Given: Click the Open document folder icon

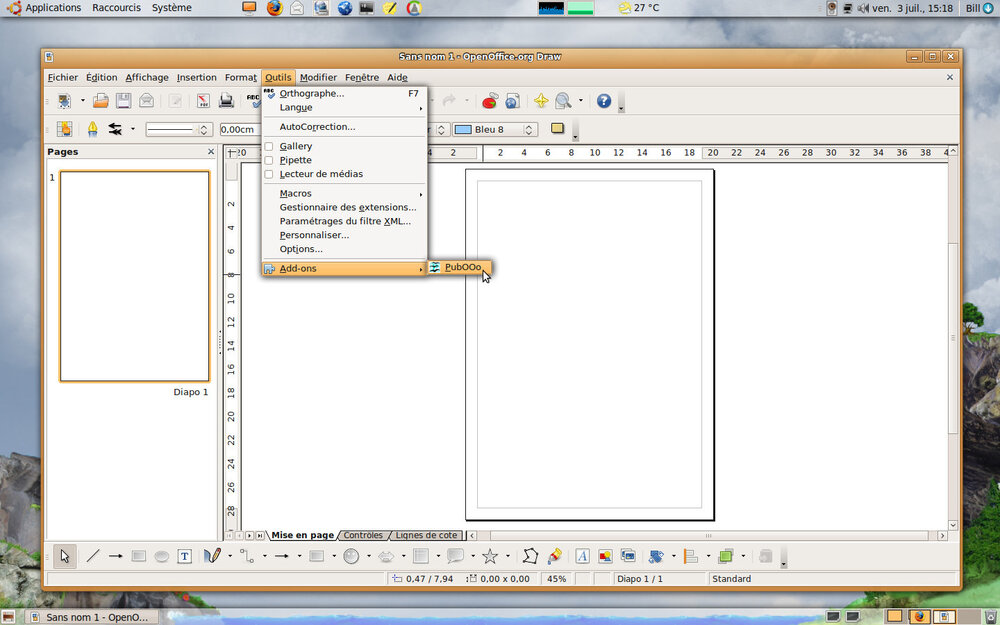Looking at the screenshot, I should [100, 101].
